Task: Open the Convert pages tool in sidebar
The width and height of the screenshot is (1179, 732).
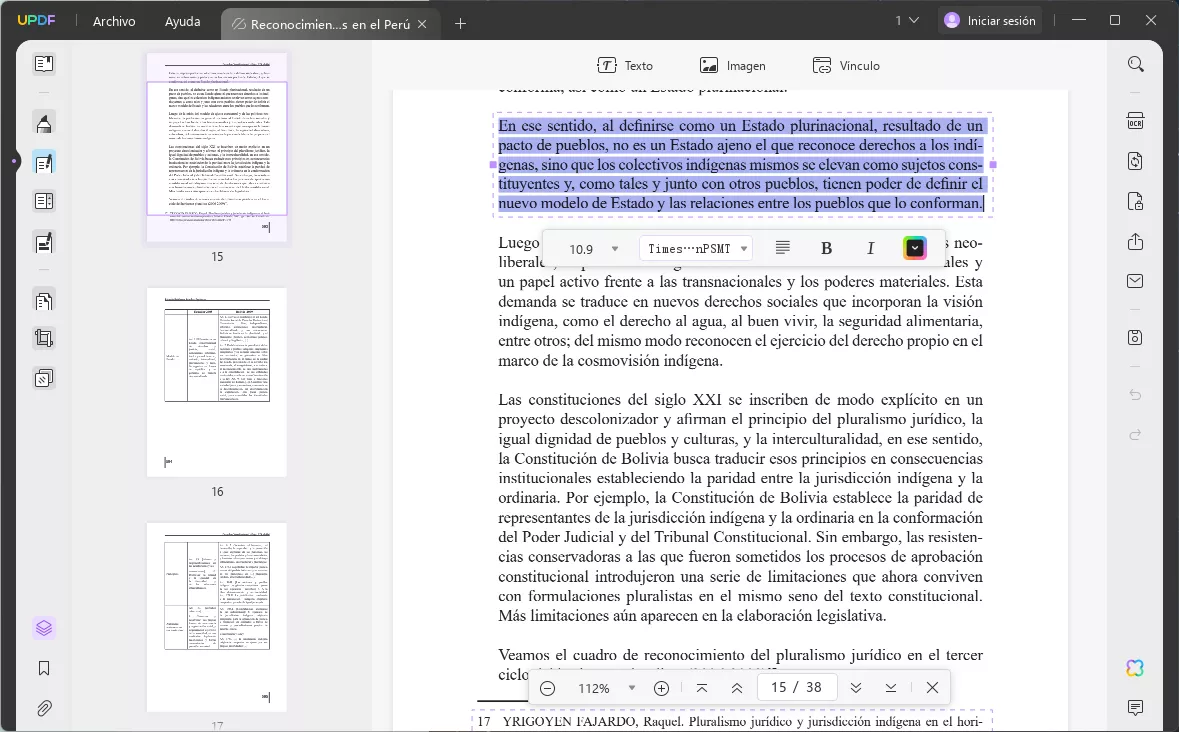Action: coord(44,301)
